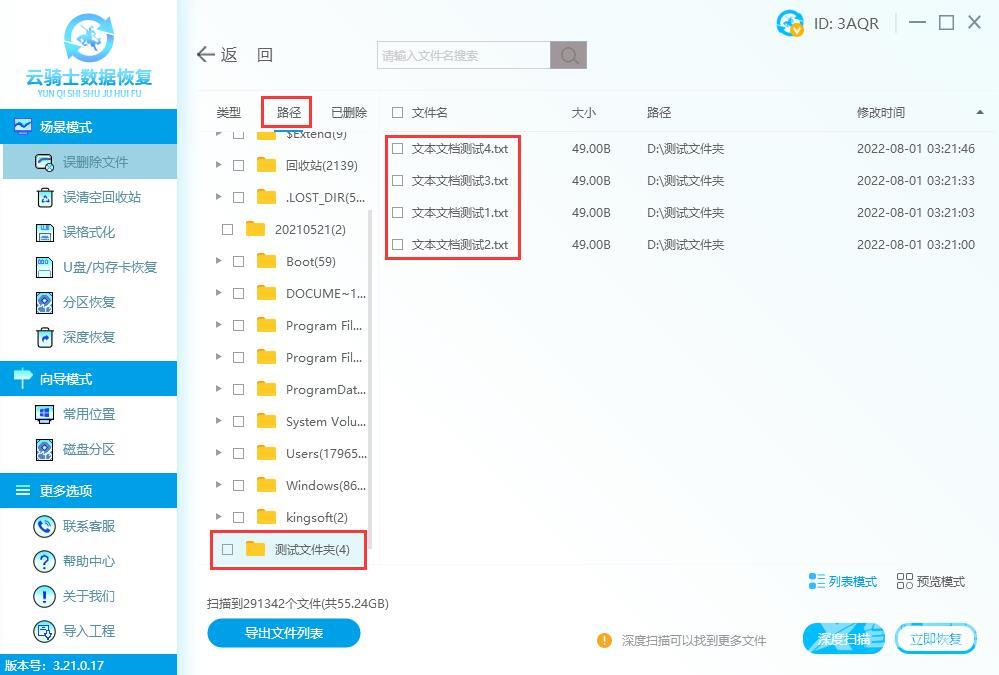999x675 pixels.
Task: Check the 文本文档测试1.txt checkbox
Action: point(398,212)
